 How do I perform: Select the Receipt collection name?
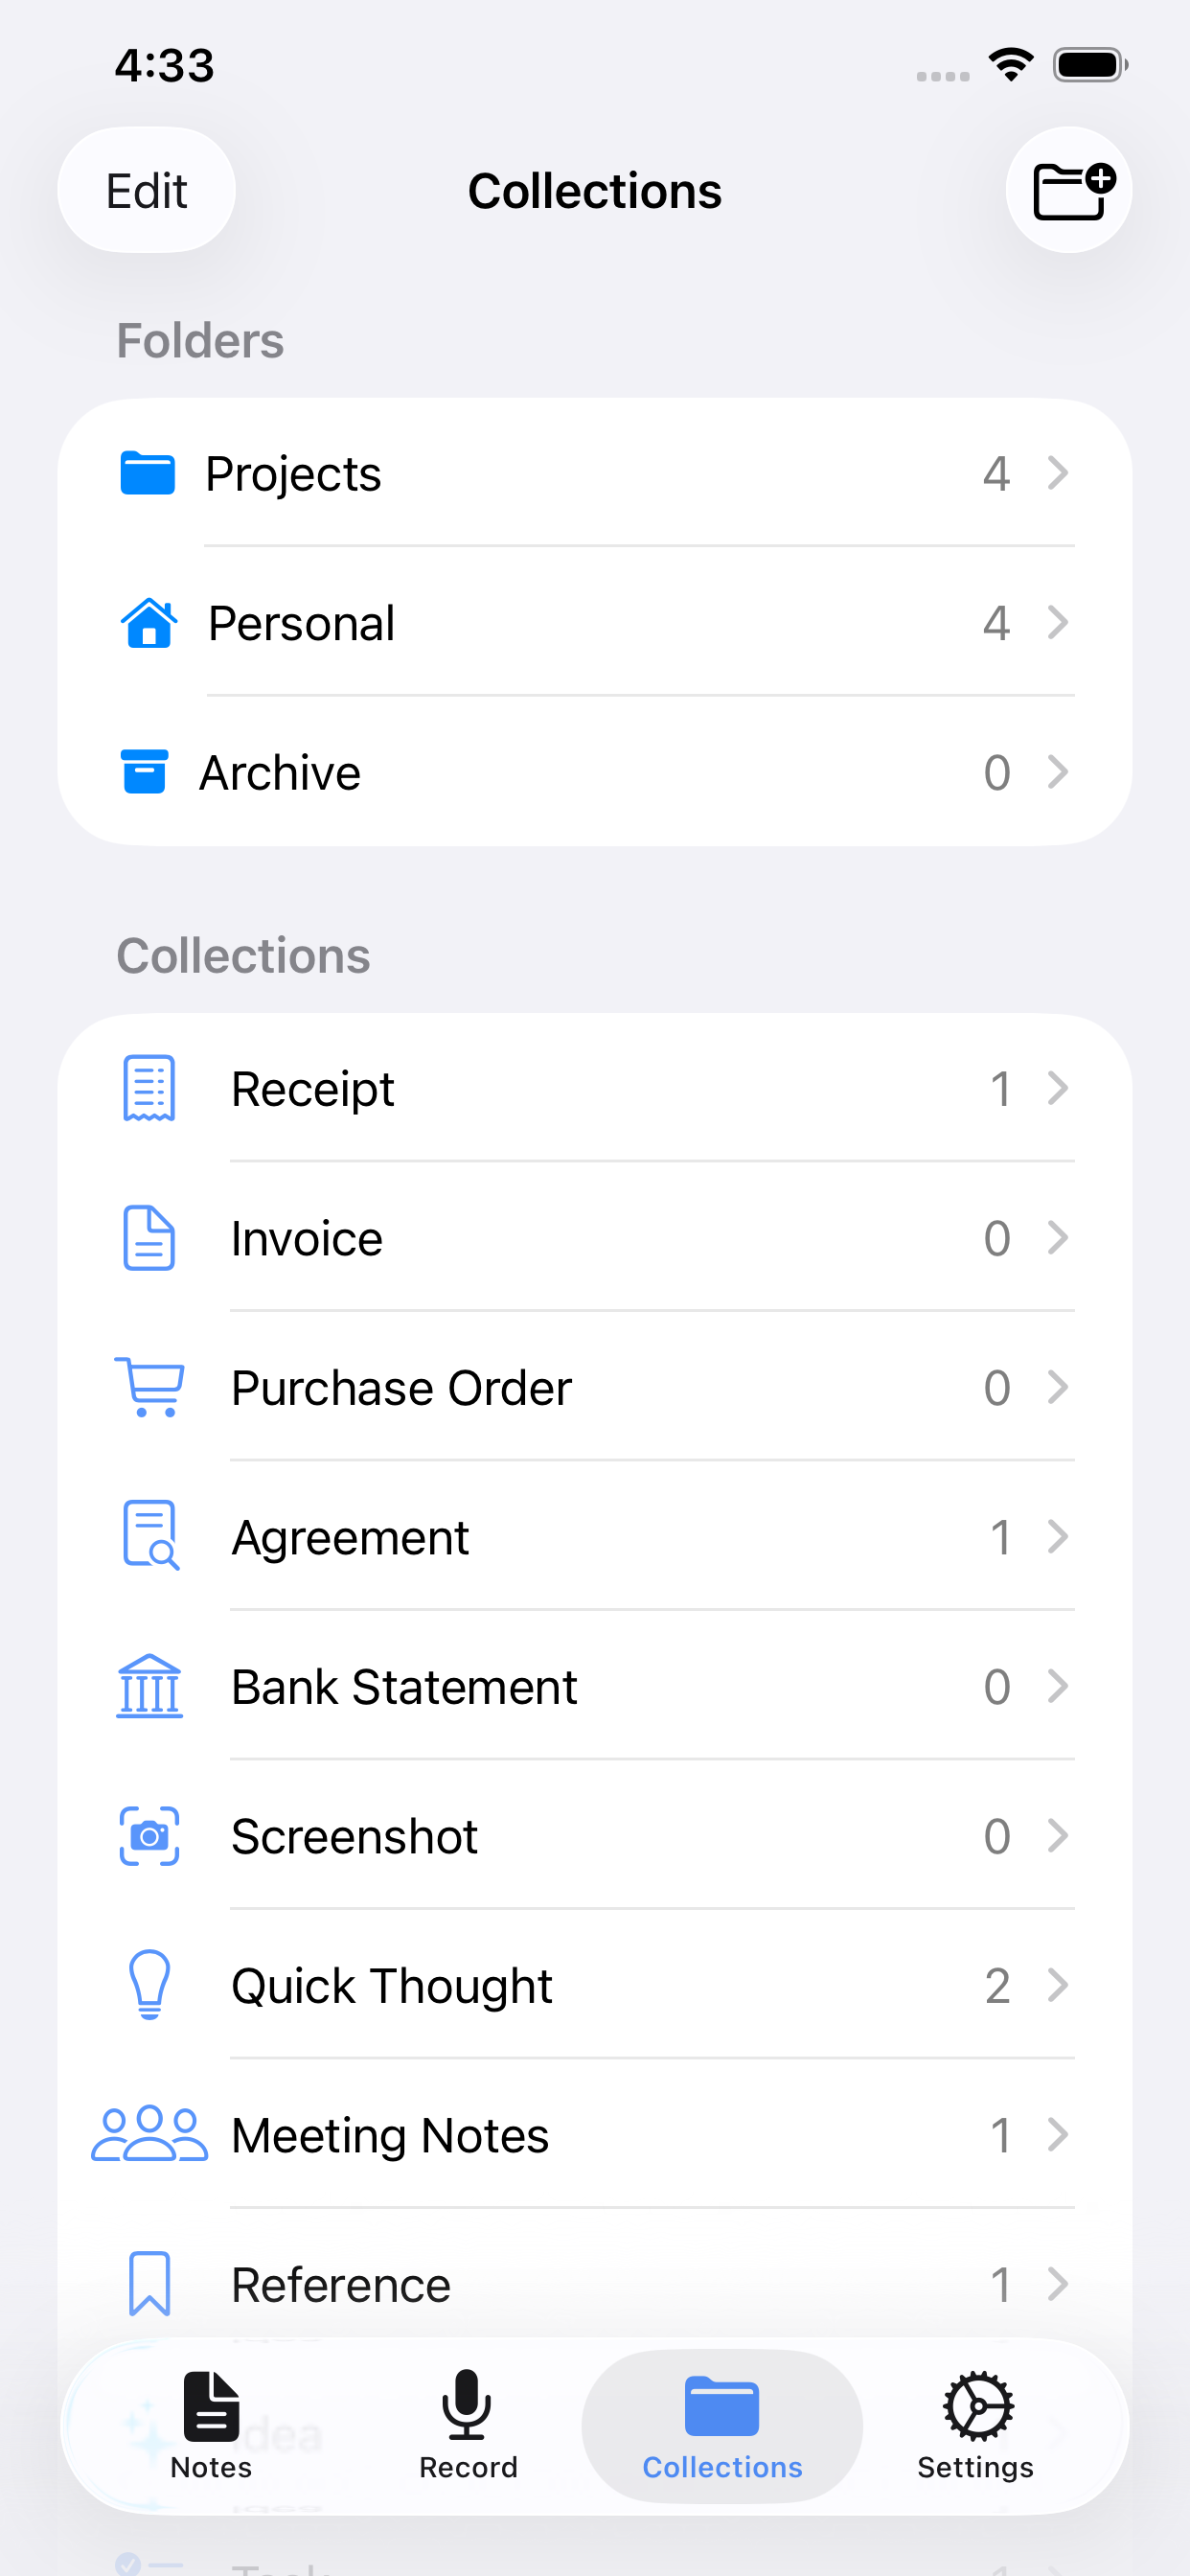click(x=312, y=1090)
